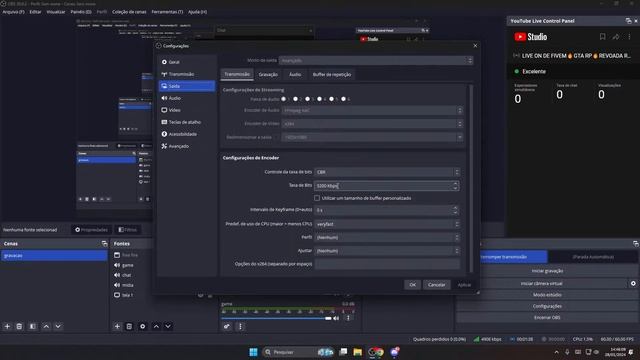
Task: Select audio track 1 radio button
Action: [284, 99]
